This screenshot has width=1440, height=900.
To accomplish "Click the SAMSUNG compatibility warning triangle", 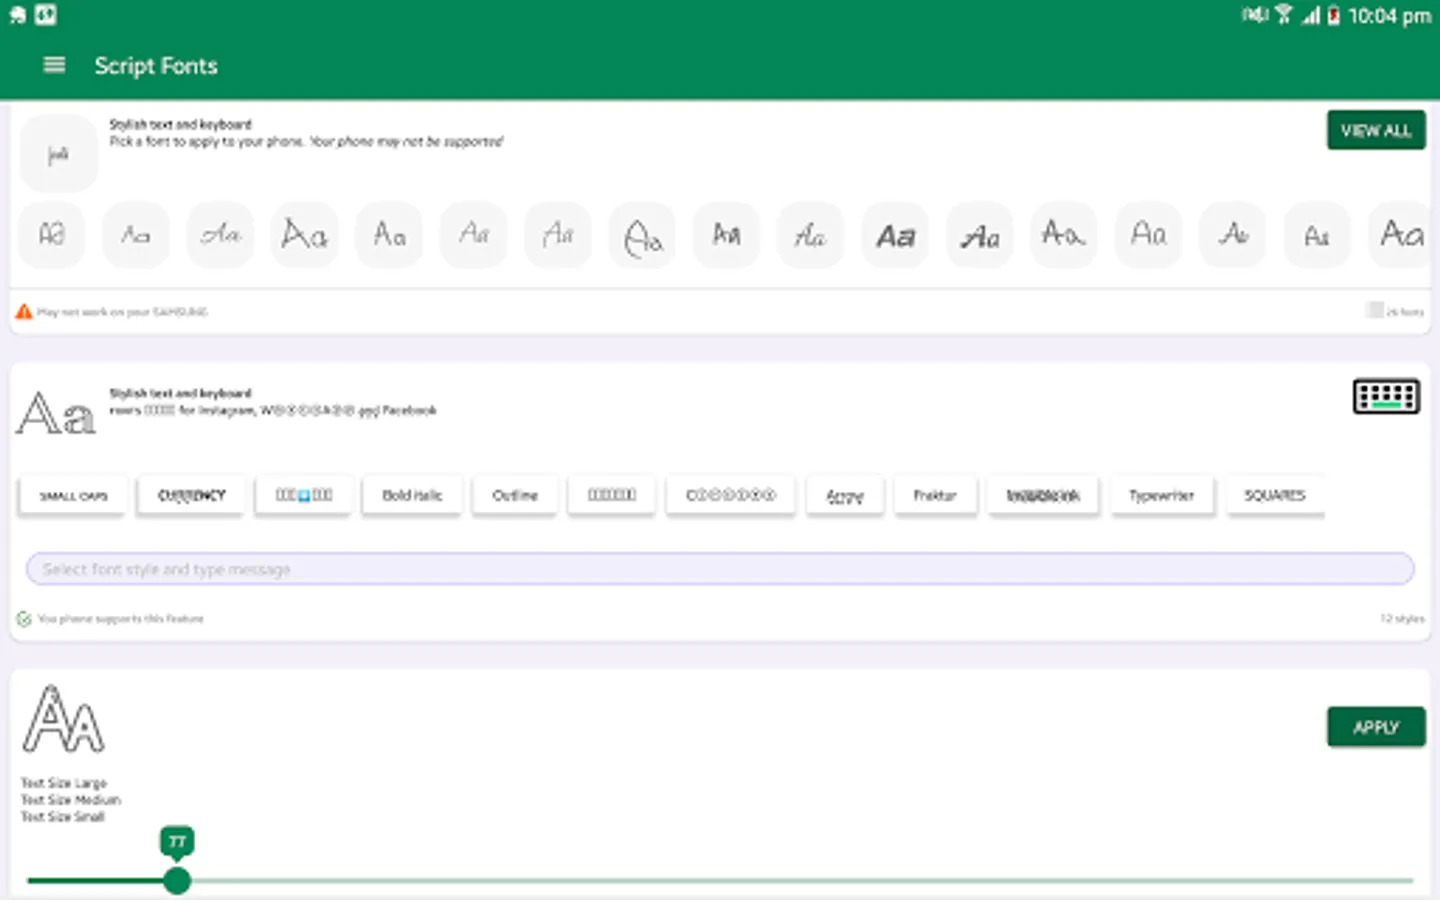I will tap(23, 311).
